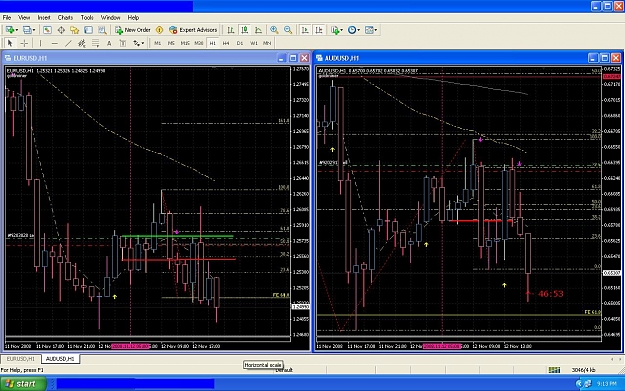Toggle the Market Watch panel
Image resolution: width=625 pixels, height=391 pixels.
click(x=47, y=30)
